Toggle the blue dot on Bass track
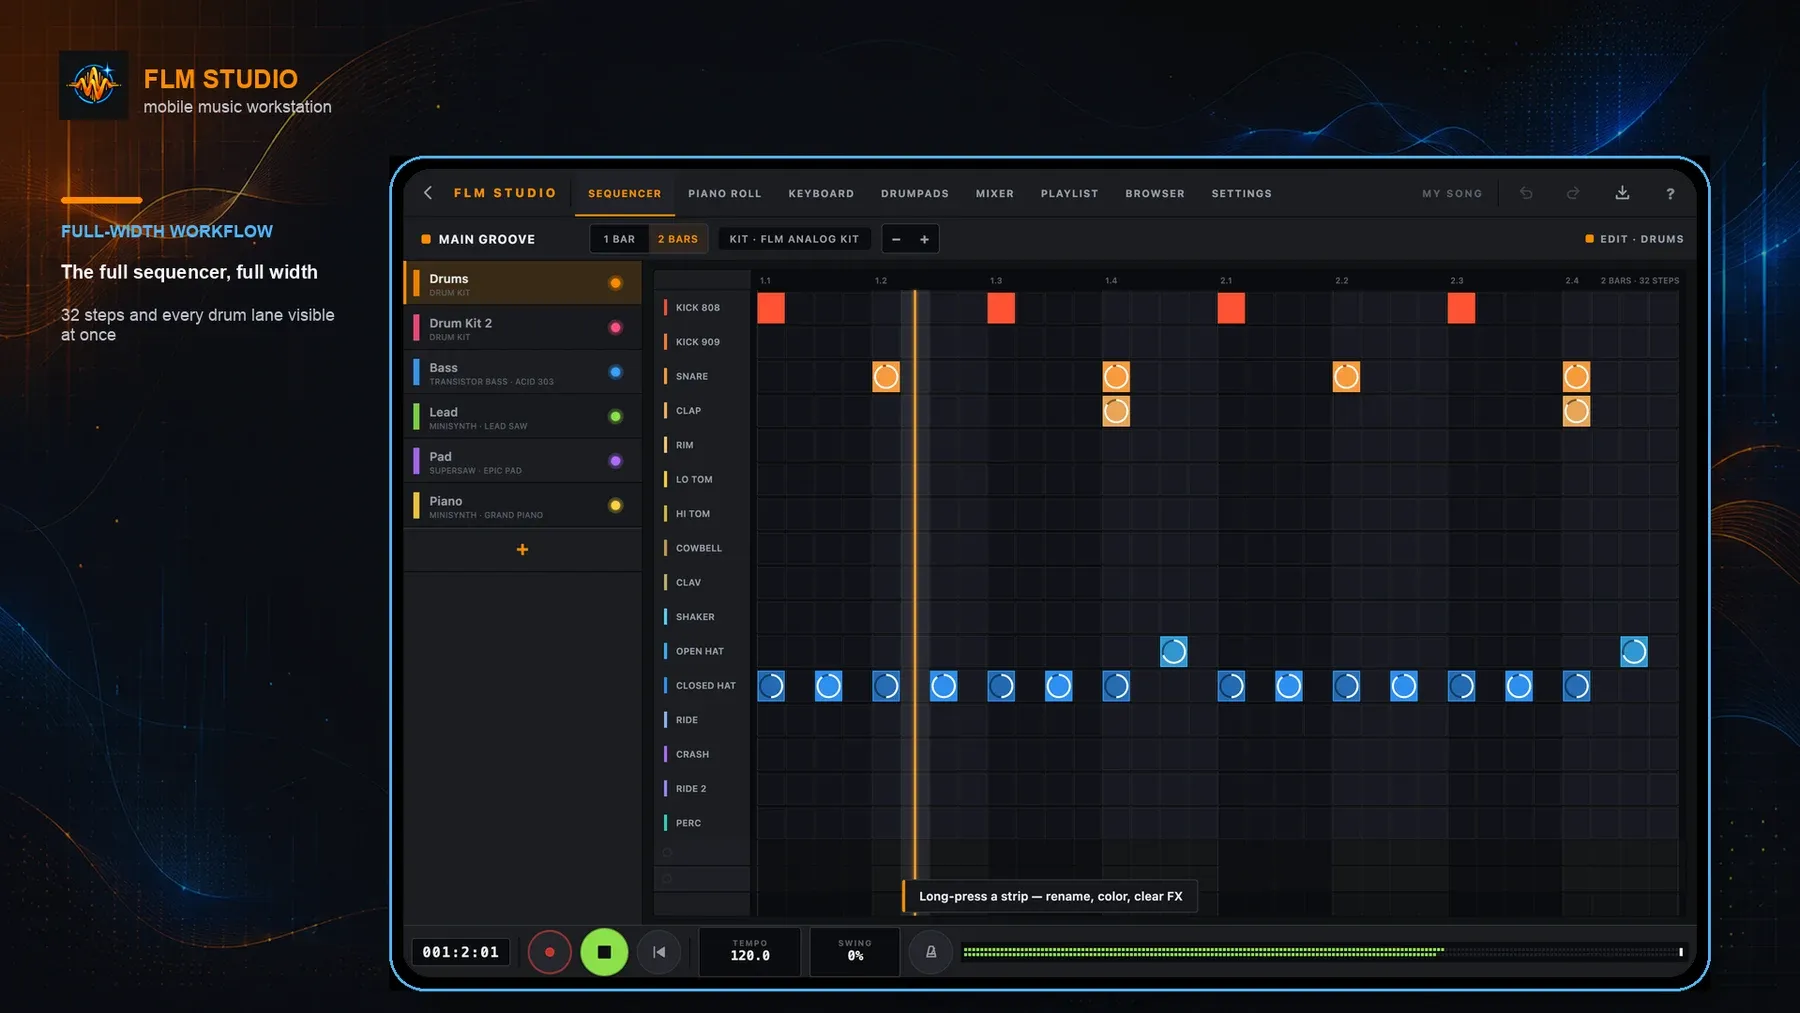 pyautogui.click(x=615, y=372)
